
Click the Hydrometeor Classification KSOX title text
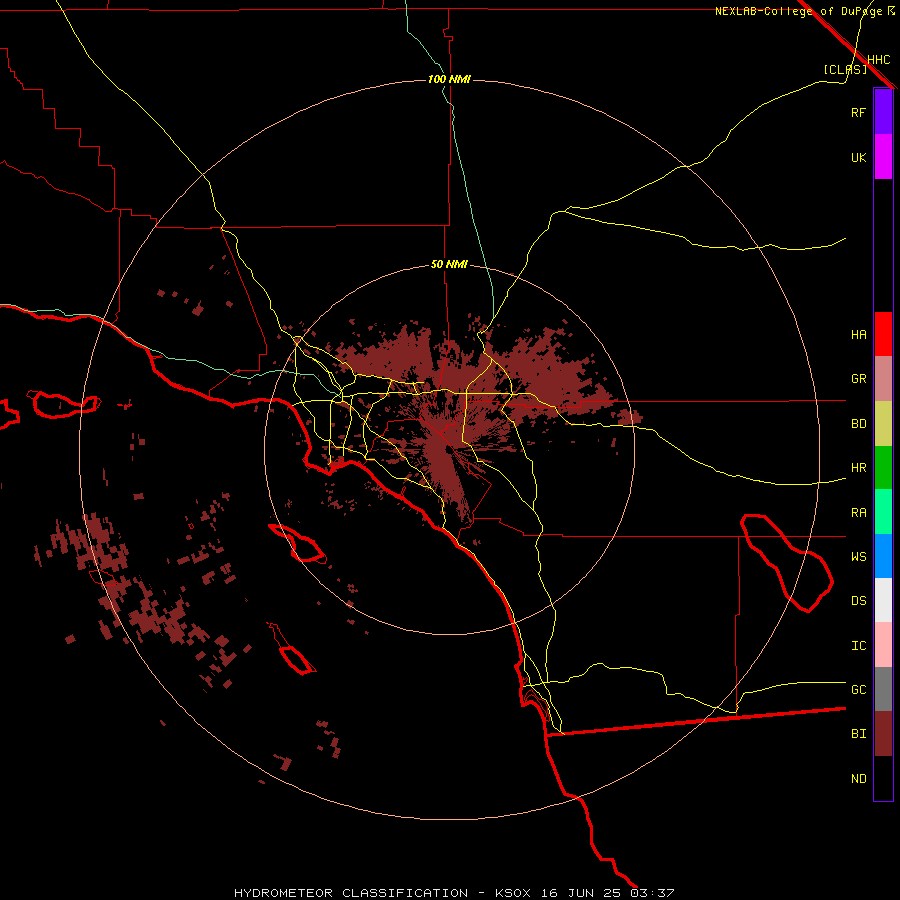tap(454, 893)
